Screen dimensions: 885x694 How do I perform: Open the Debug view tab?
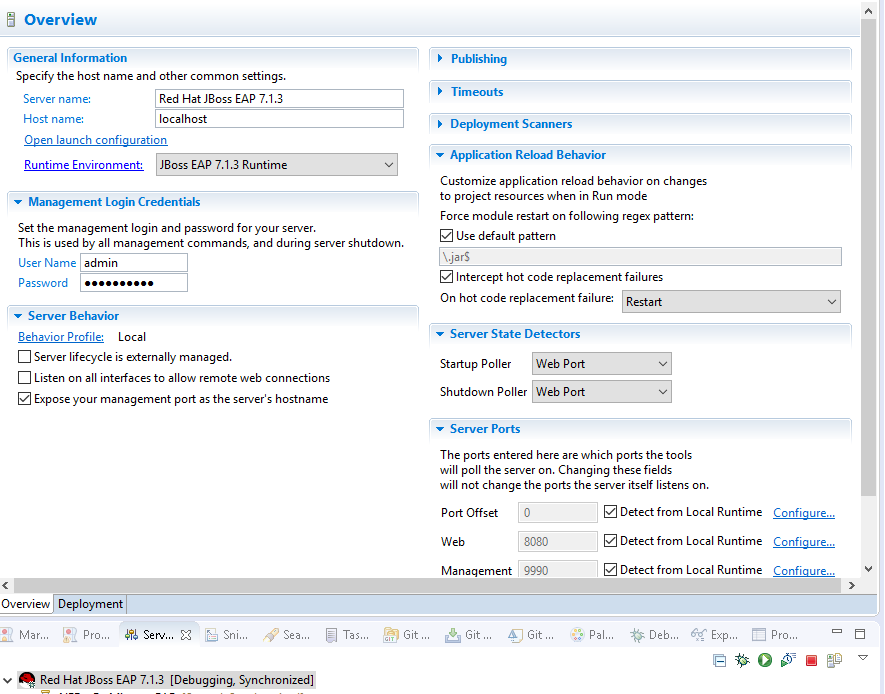(x=654, y=635)
